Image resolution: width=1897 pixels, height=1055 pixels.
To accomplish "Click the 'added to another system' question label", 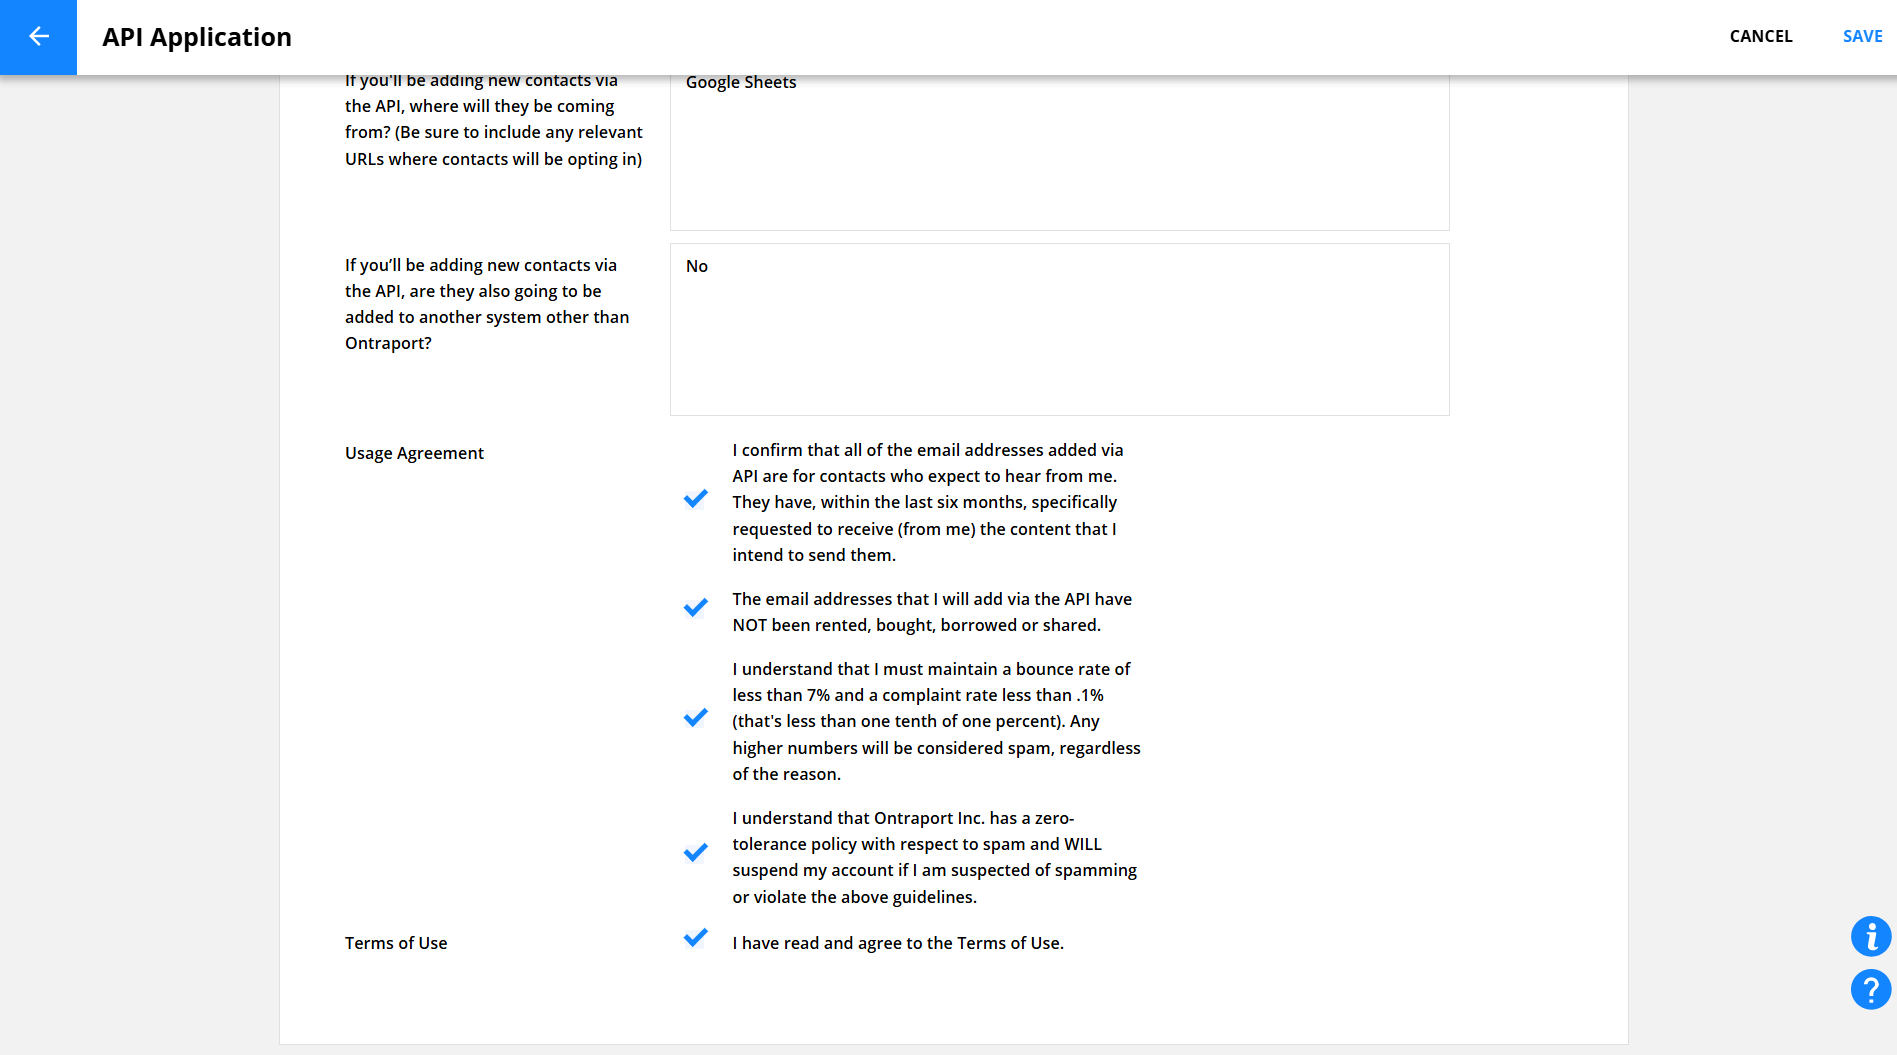I will tap(487, 304).
